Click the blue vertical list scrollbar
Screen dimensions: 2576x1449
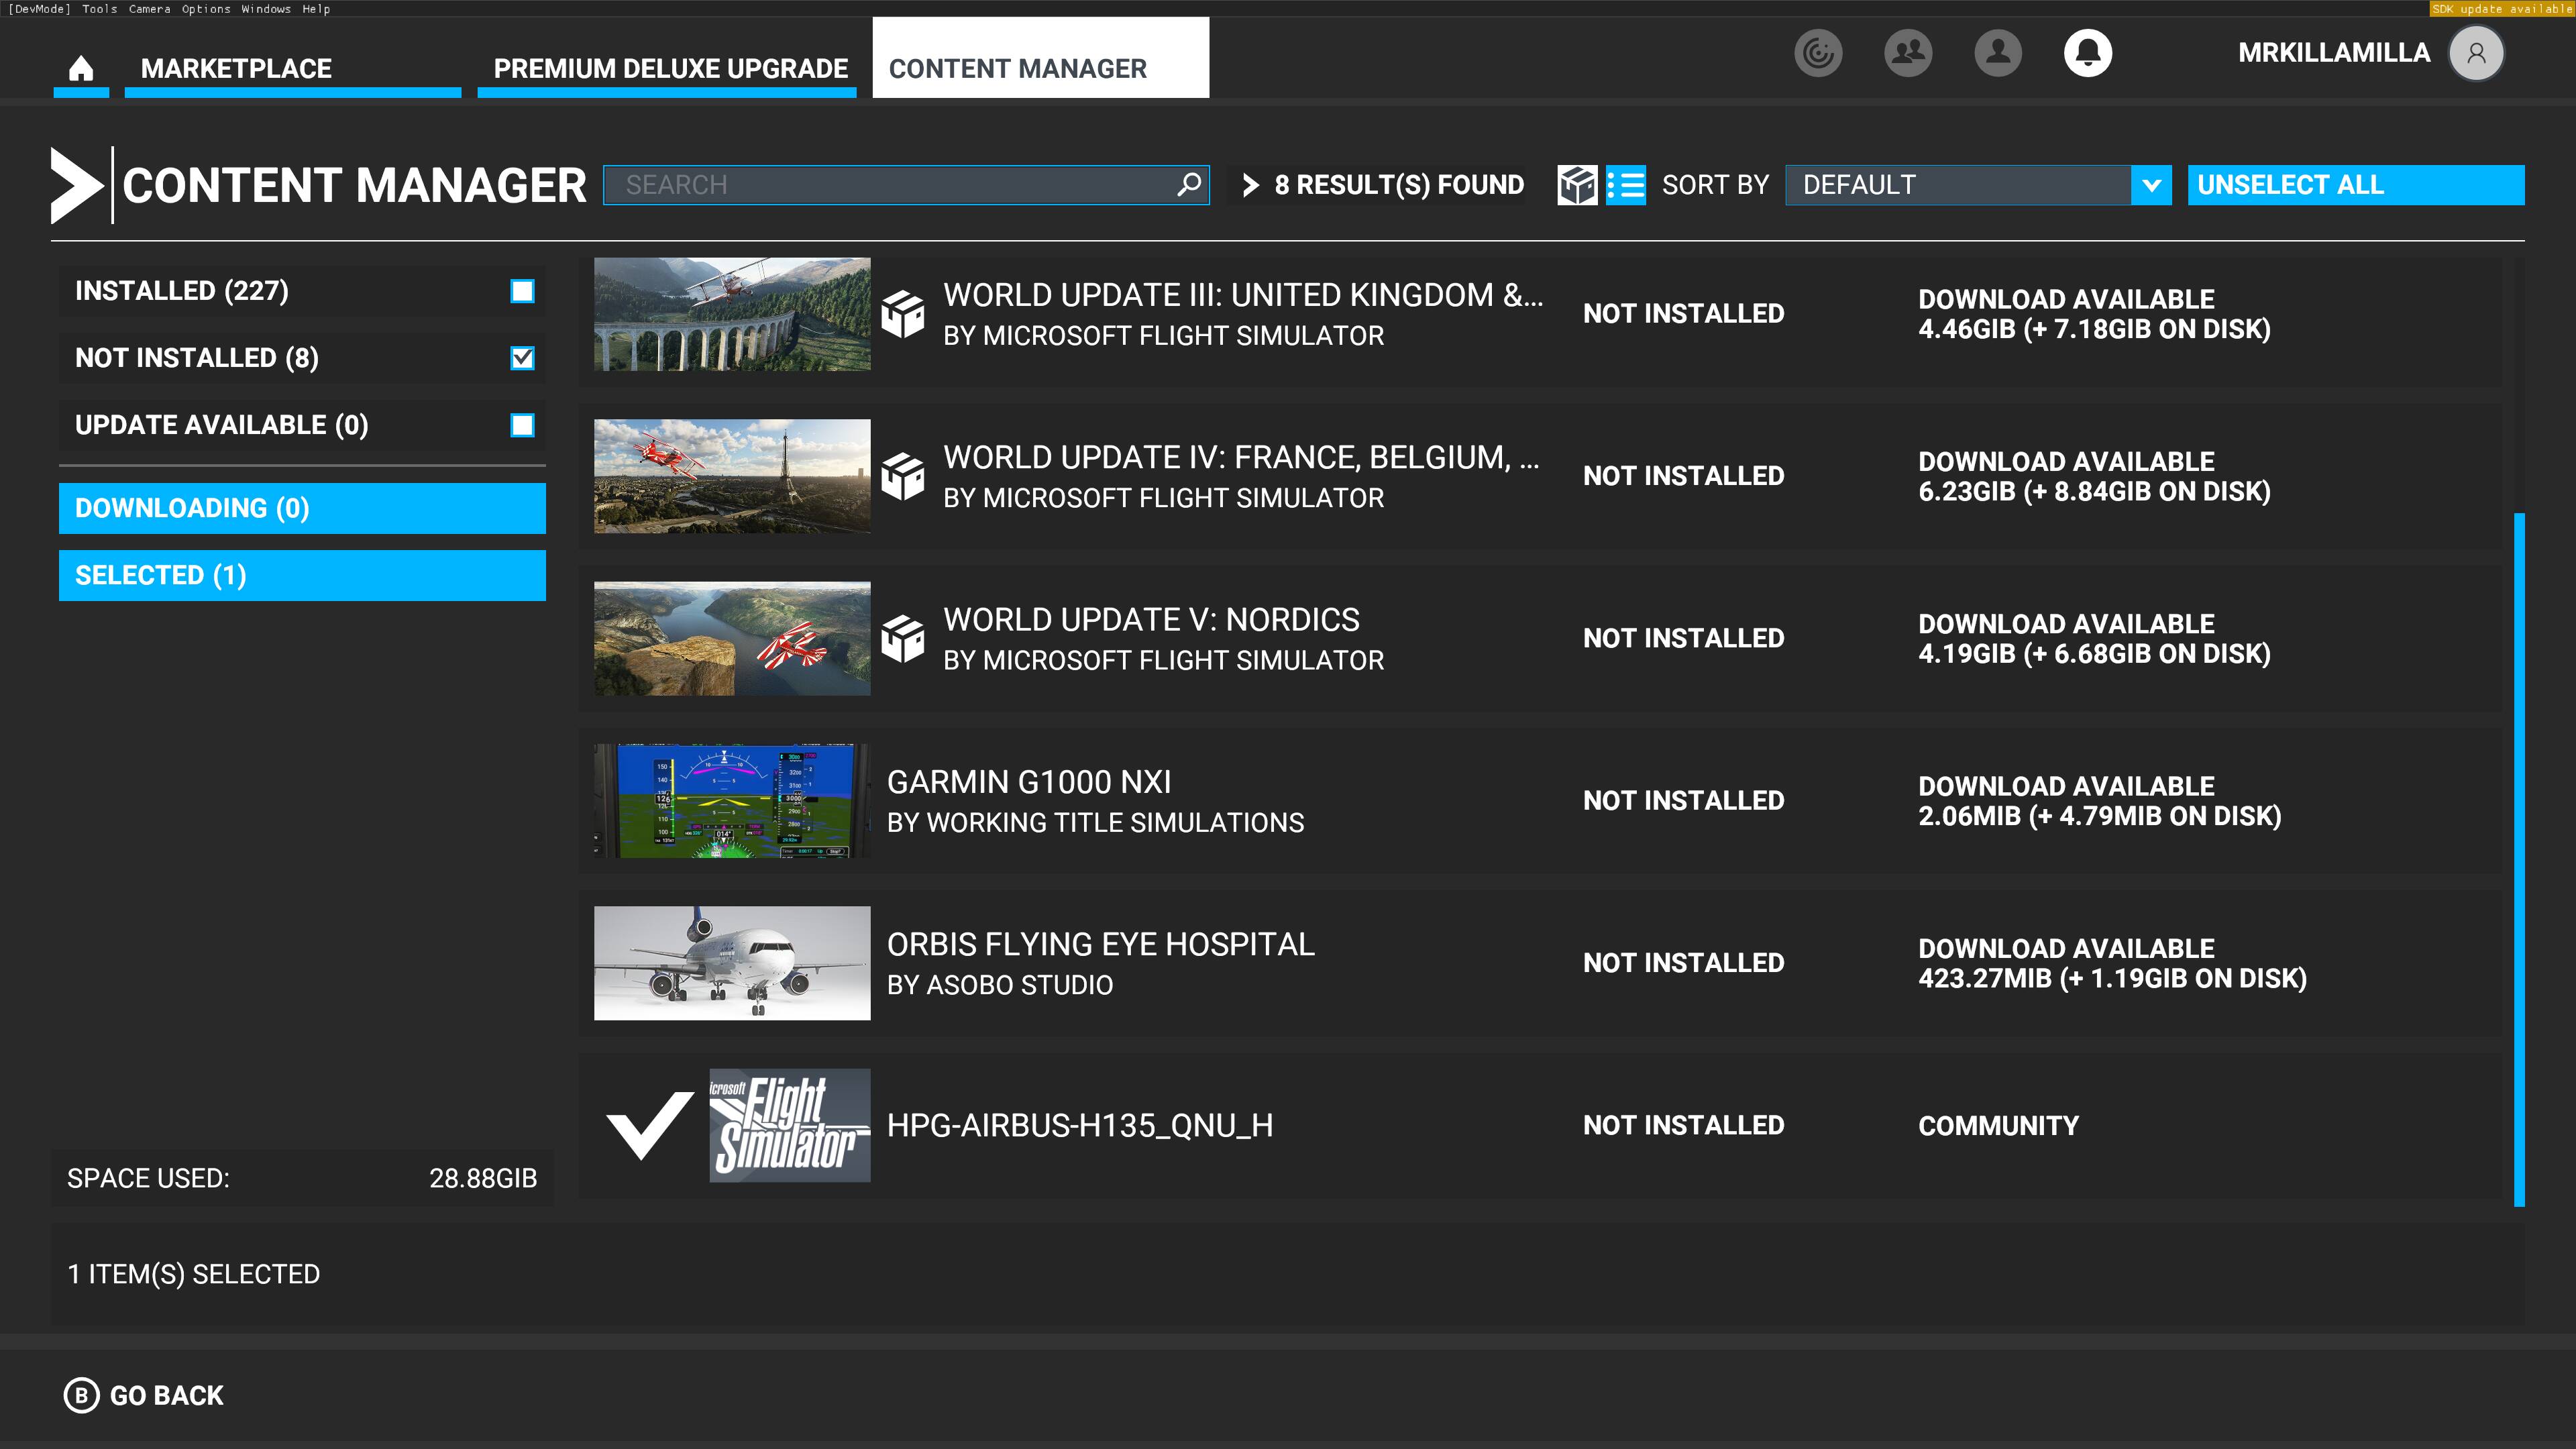point(2518,860)
